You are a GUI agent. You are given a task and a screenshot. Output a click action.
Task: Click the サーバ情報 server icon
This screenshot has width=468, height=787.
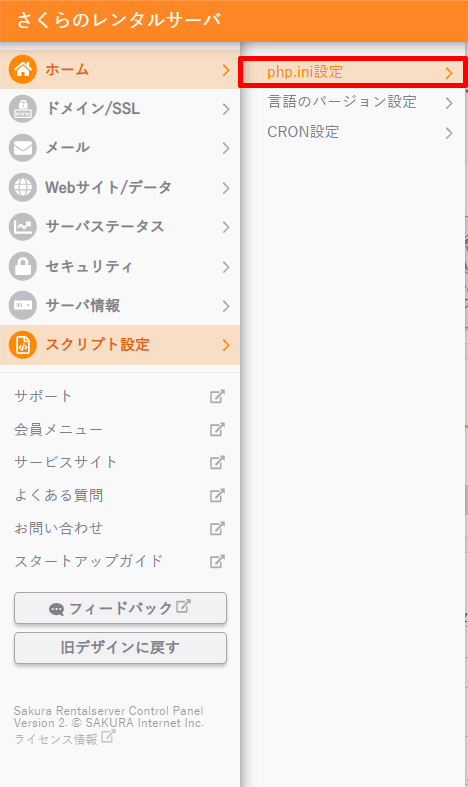tap(23, 305)
